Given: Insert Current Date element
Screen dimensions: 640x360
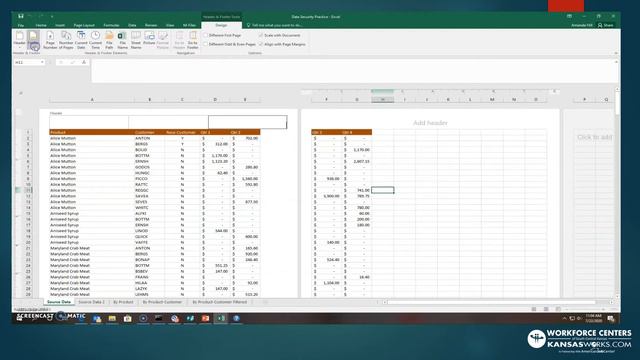Looking at the screenshot, I should [81, 40].
